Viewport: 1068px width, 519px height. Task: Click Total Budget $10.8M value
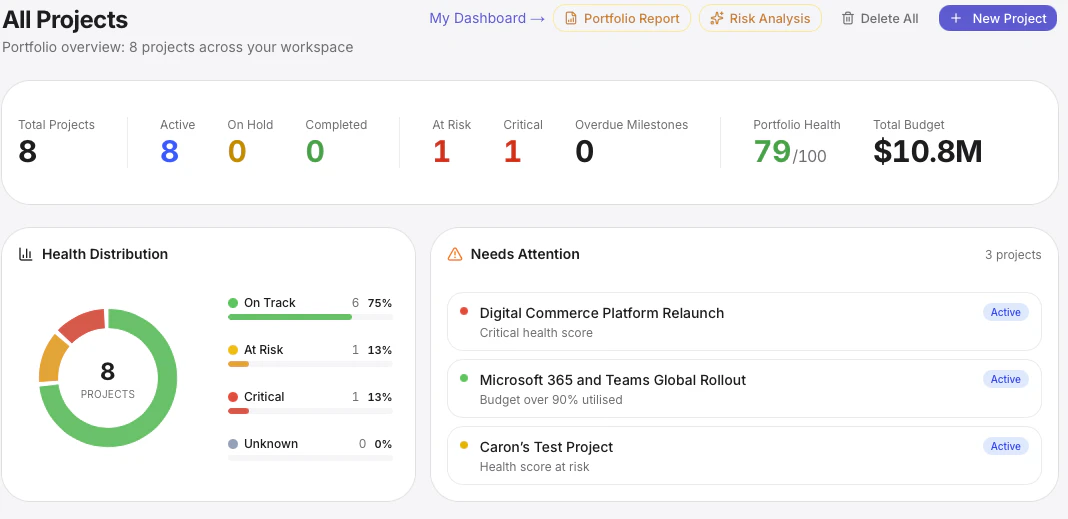tap(928, 151)
